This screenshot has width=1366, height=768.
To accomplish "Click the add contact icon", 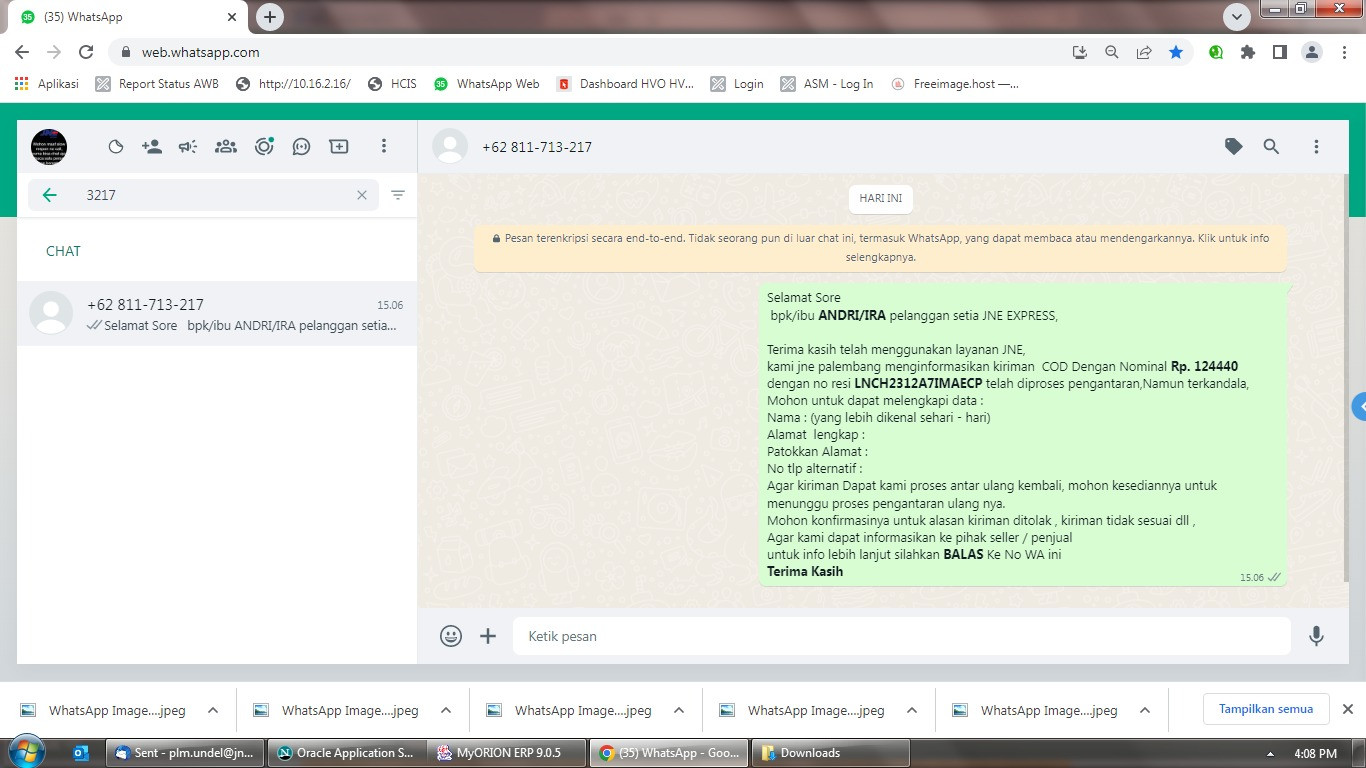I will pyautogui.click(x=152, y=147).
